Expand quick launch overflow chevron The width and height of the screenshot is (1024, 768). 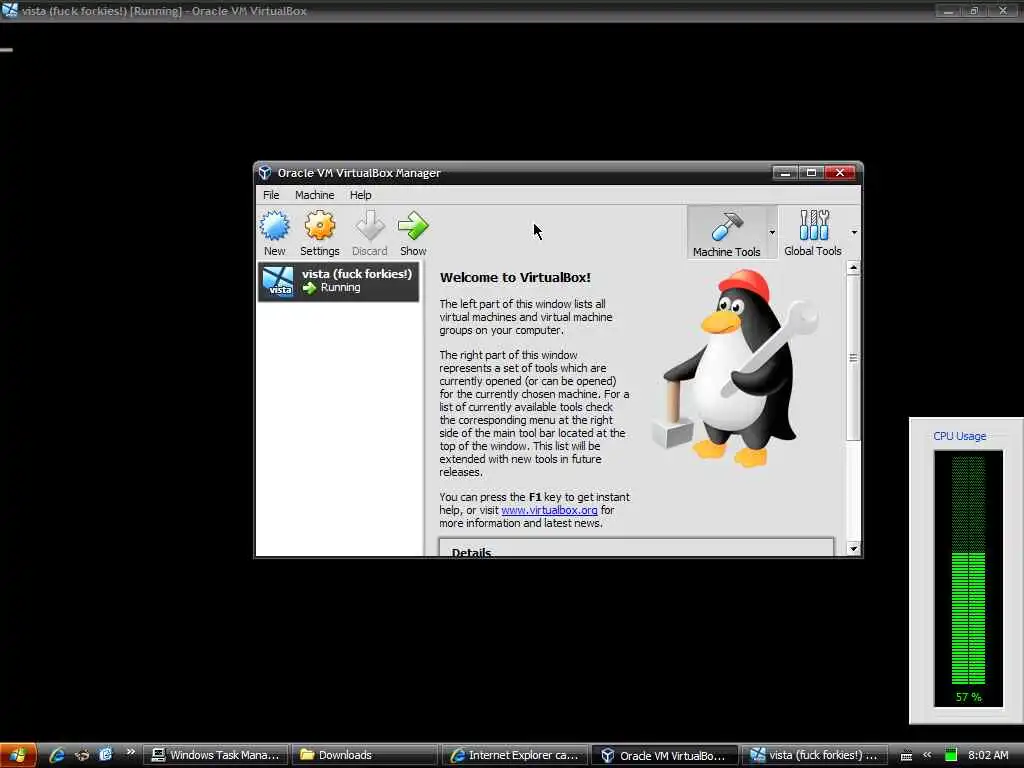pyautogui.click(x=131, y=752)
